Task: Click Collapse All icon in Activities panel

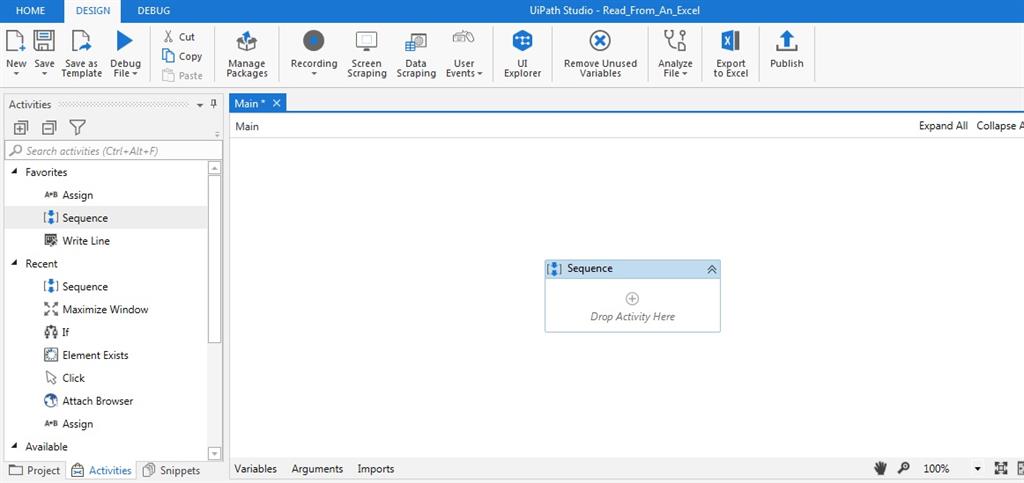Action: tap(49, 127)
